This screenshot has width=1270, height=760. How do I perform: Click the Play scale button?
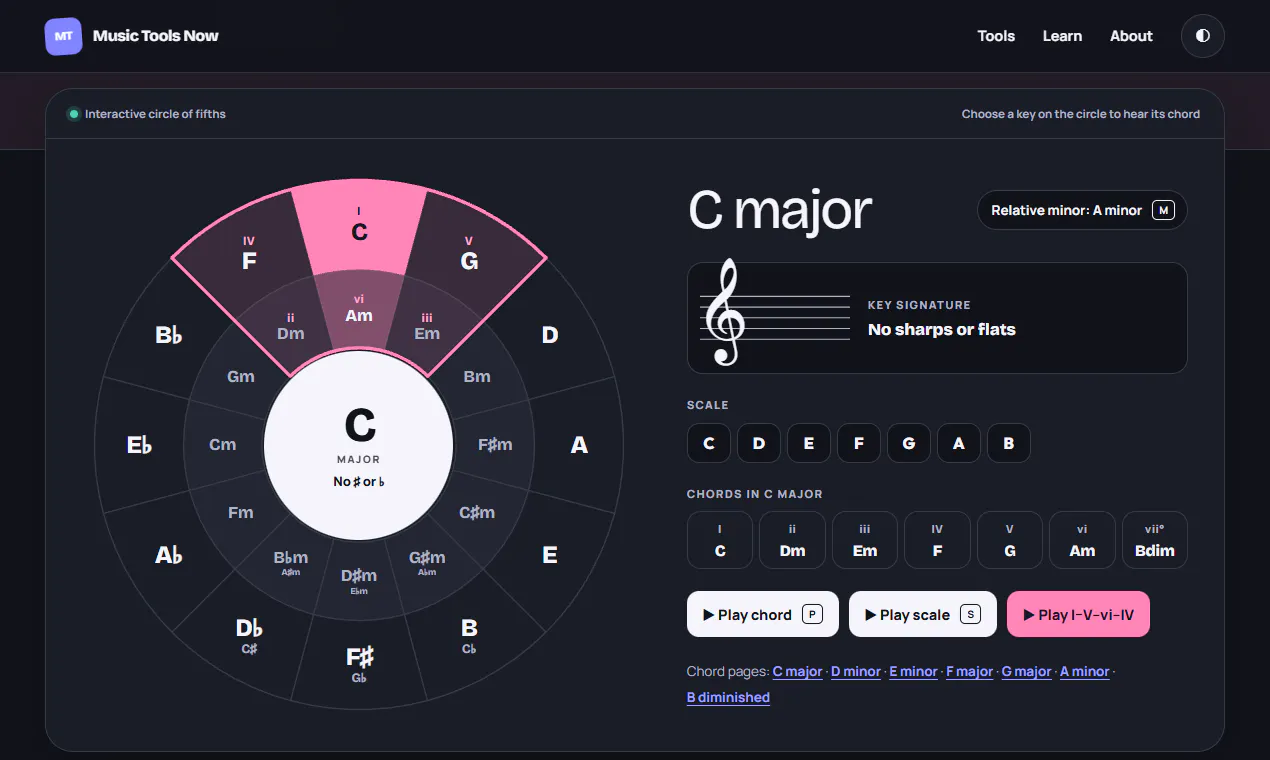(923, 614)
